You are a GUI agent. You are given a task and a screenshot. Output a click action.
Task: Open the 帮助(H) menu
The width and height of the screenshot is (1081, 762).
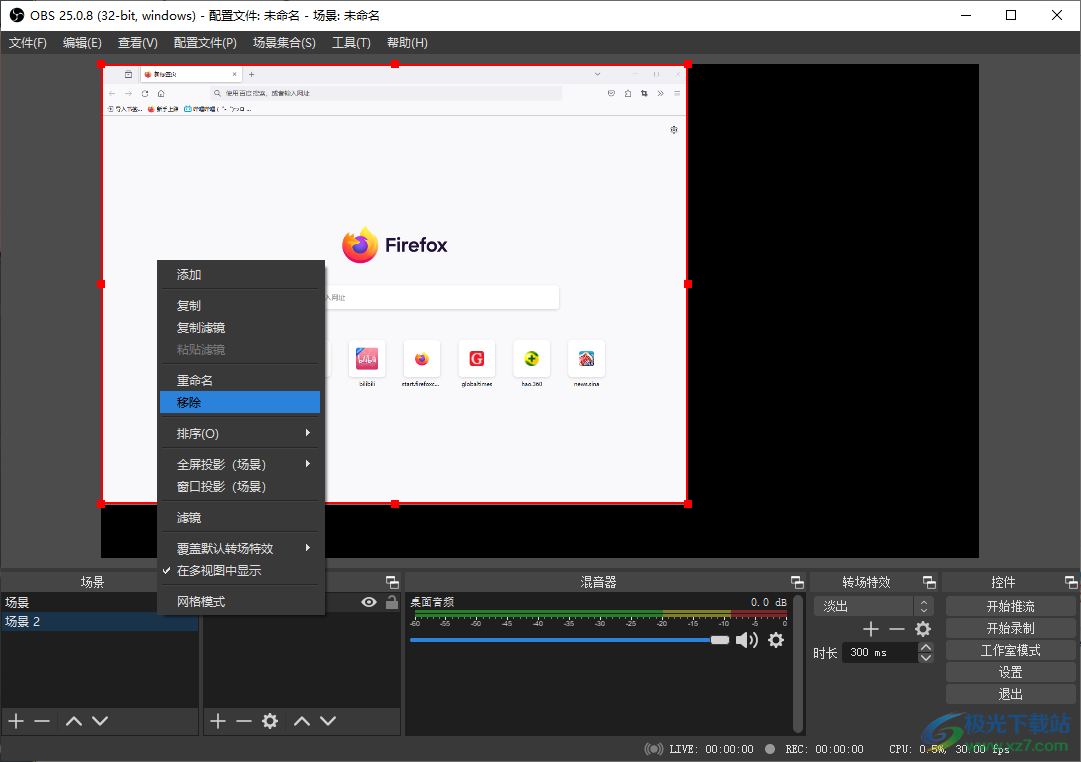(x=407, y=43)
